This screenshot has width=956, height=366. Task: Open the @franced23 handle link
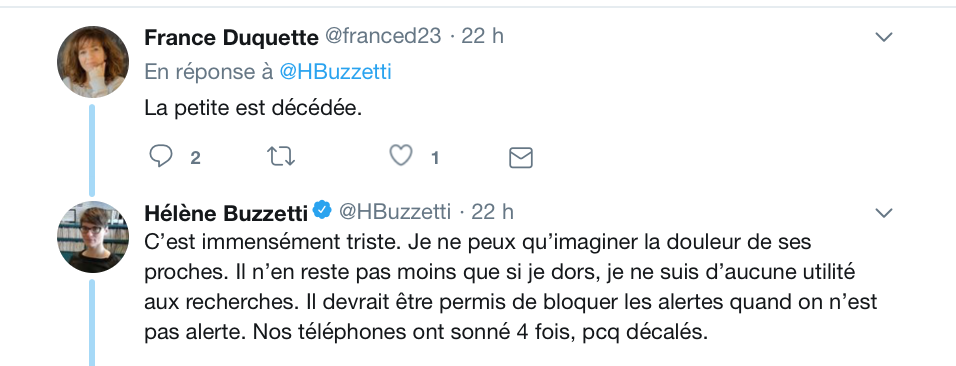(382, 37)
